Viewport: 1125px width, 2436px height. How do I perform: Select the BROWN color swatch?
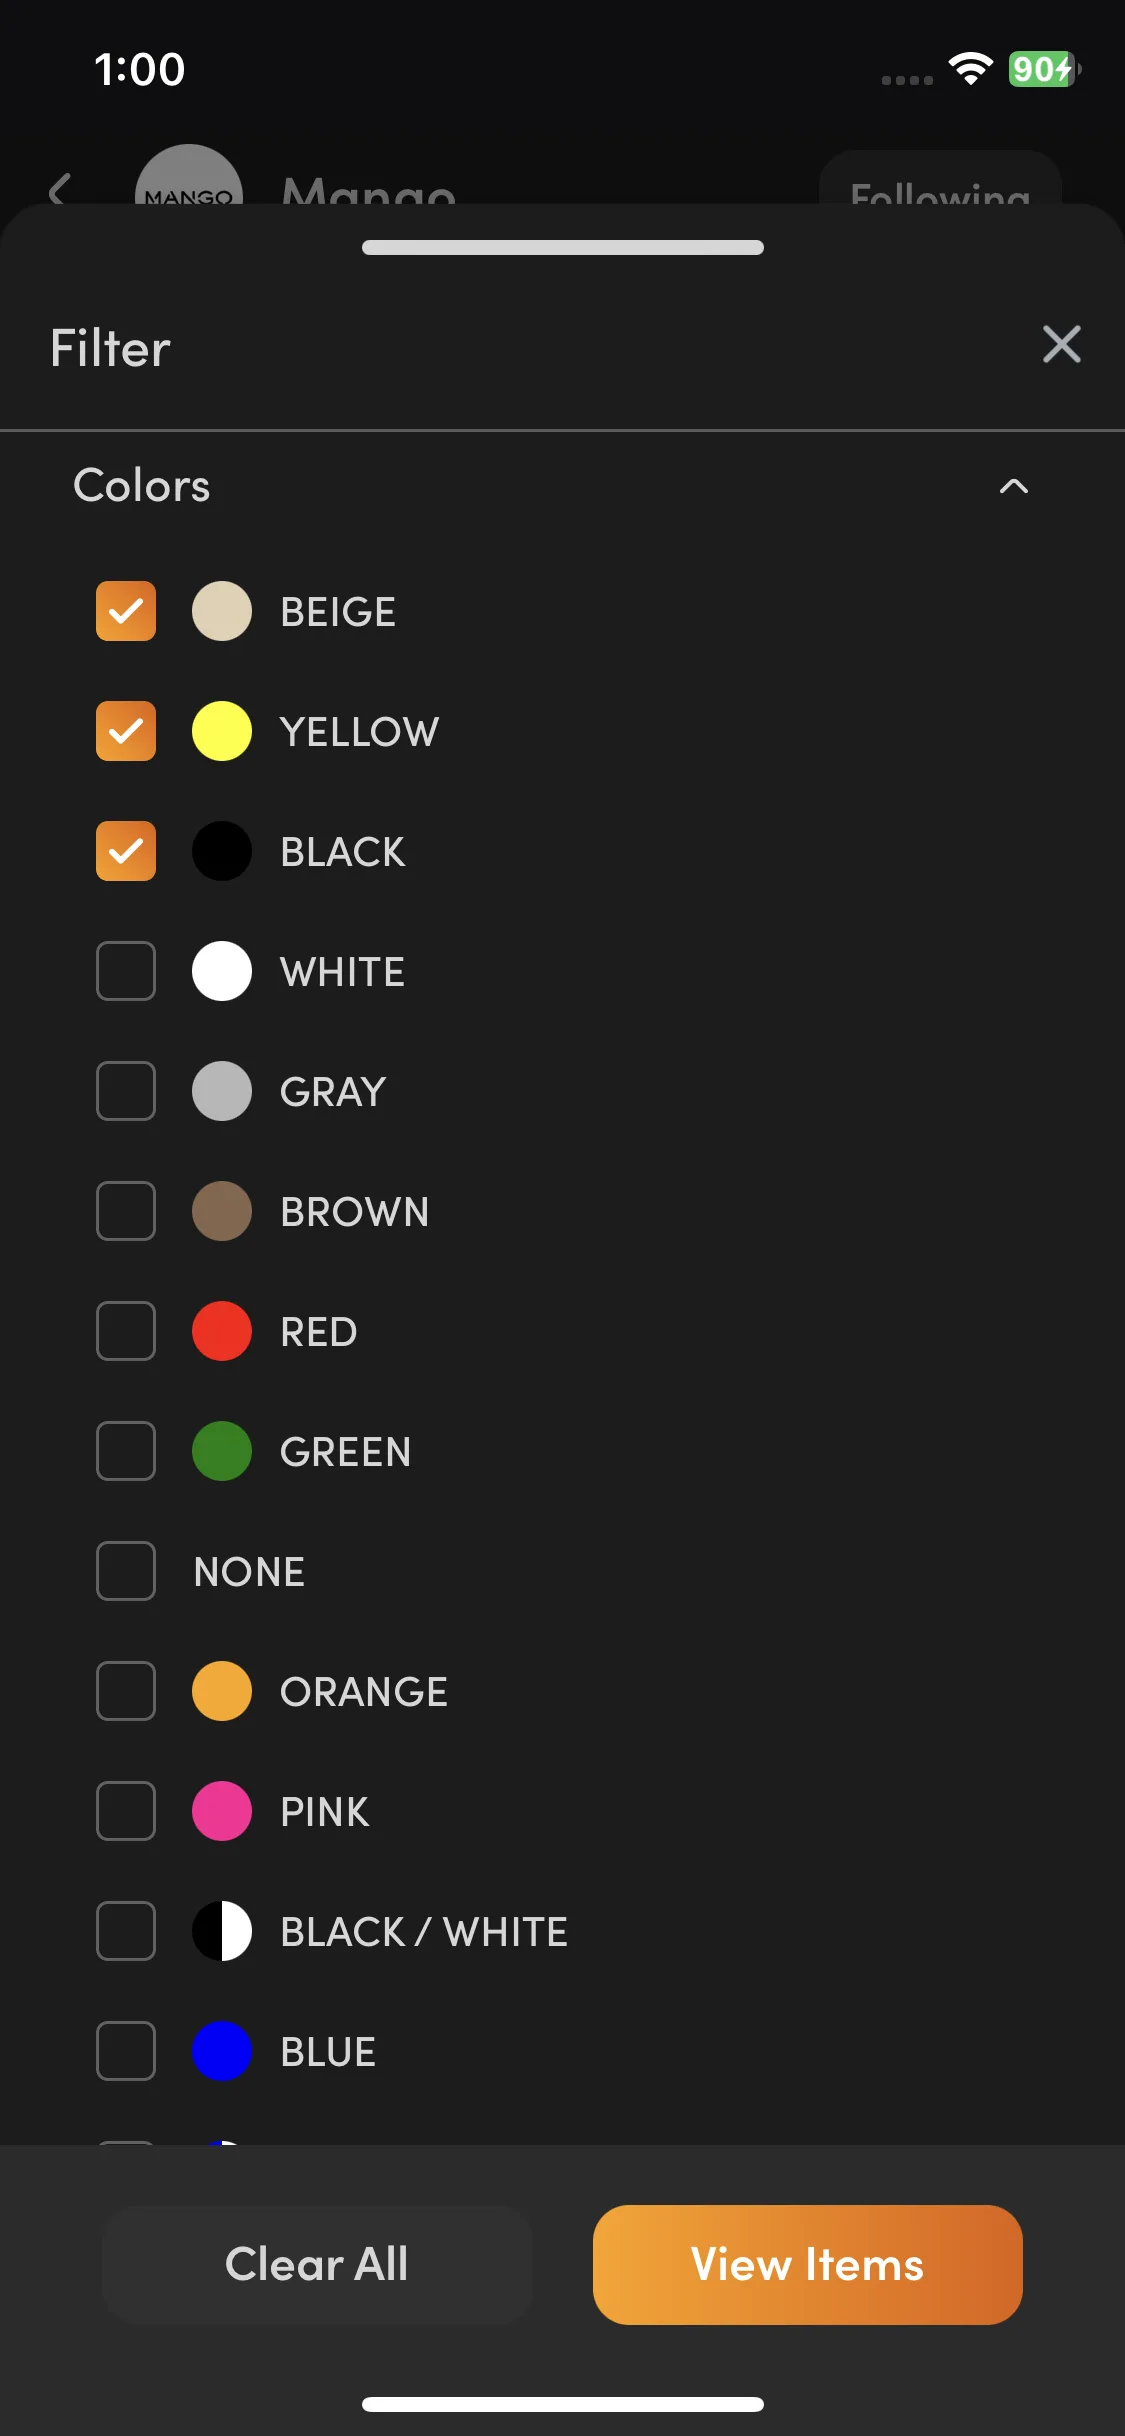coord(222,1211)
